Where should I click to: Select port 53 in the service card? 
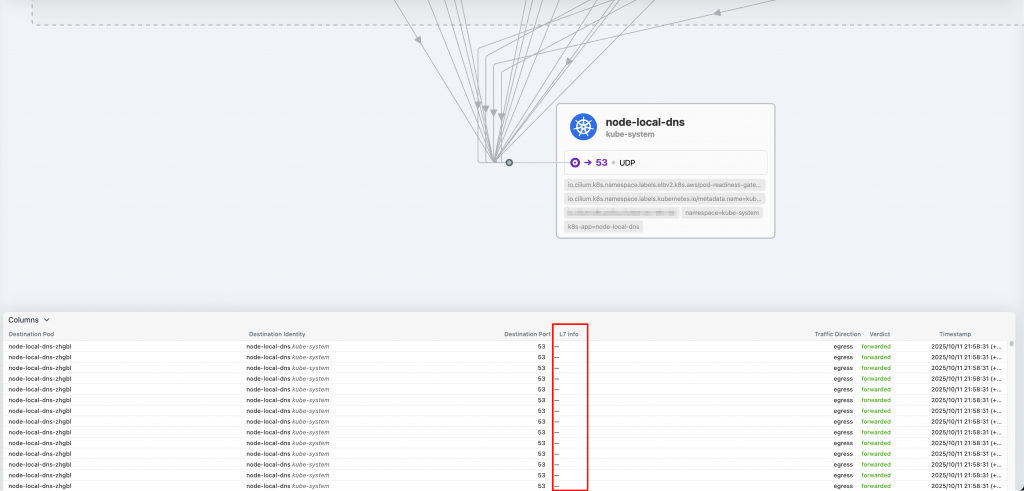point(601,163)
